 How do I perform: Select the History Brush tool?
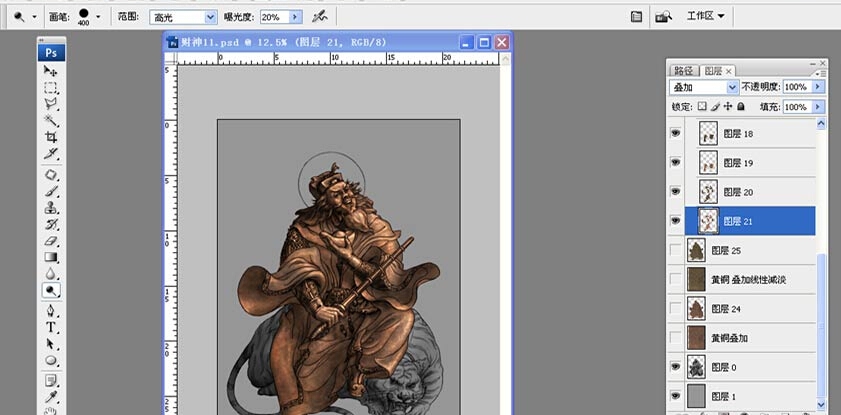pos(51,224)
